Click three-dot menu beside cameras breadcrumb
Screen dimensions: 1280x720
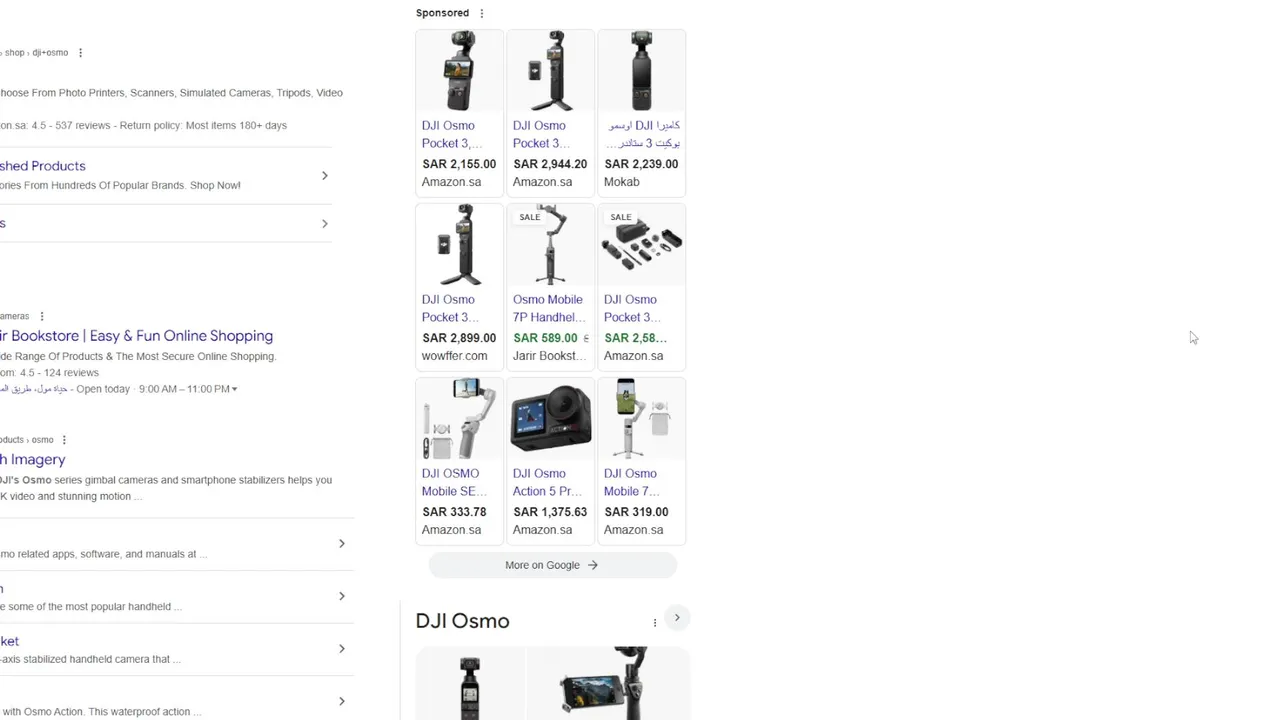click(x=42, y=316)
